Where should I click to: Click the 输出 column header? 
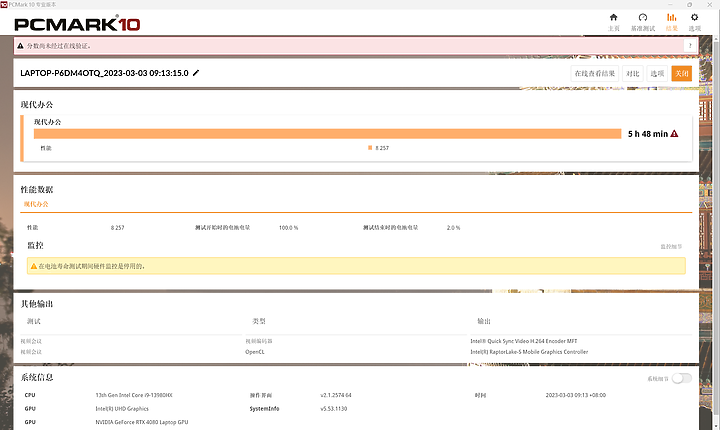(x=484, y=321)
